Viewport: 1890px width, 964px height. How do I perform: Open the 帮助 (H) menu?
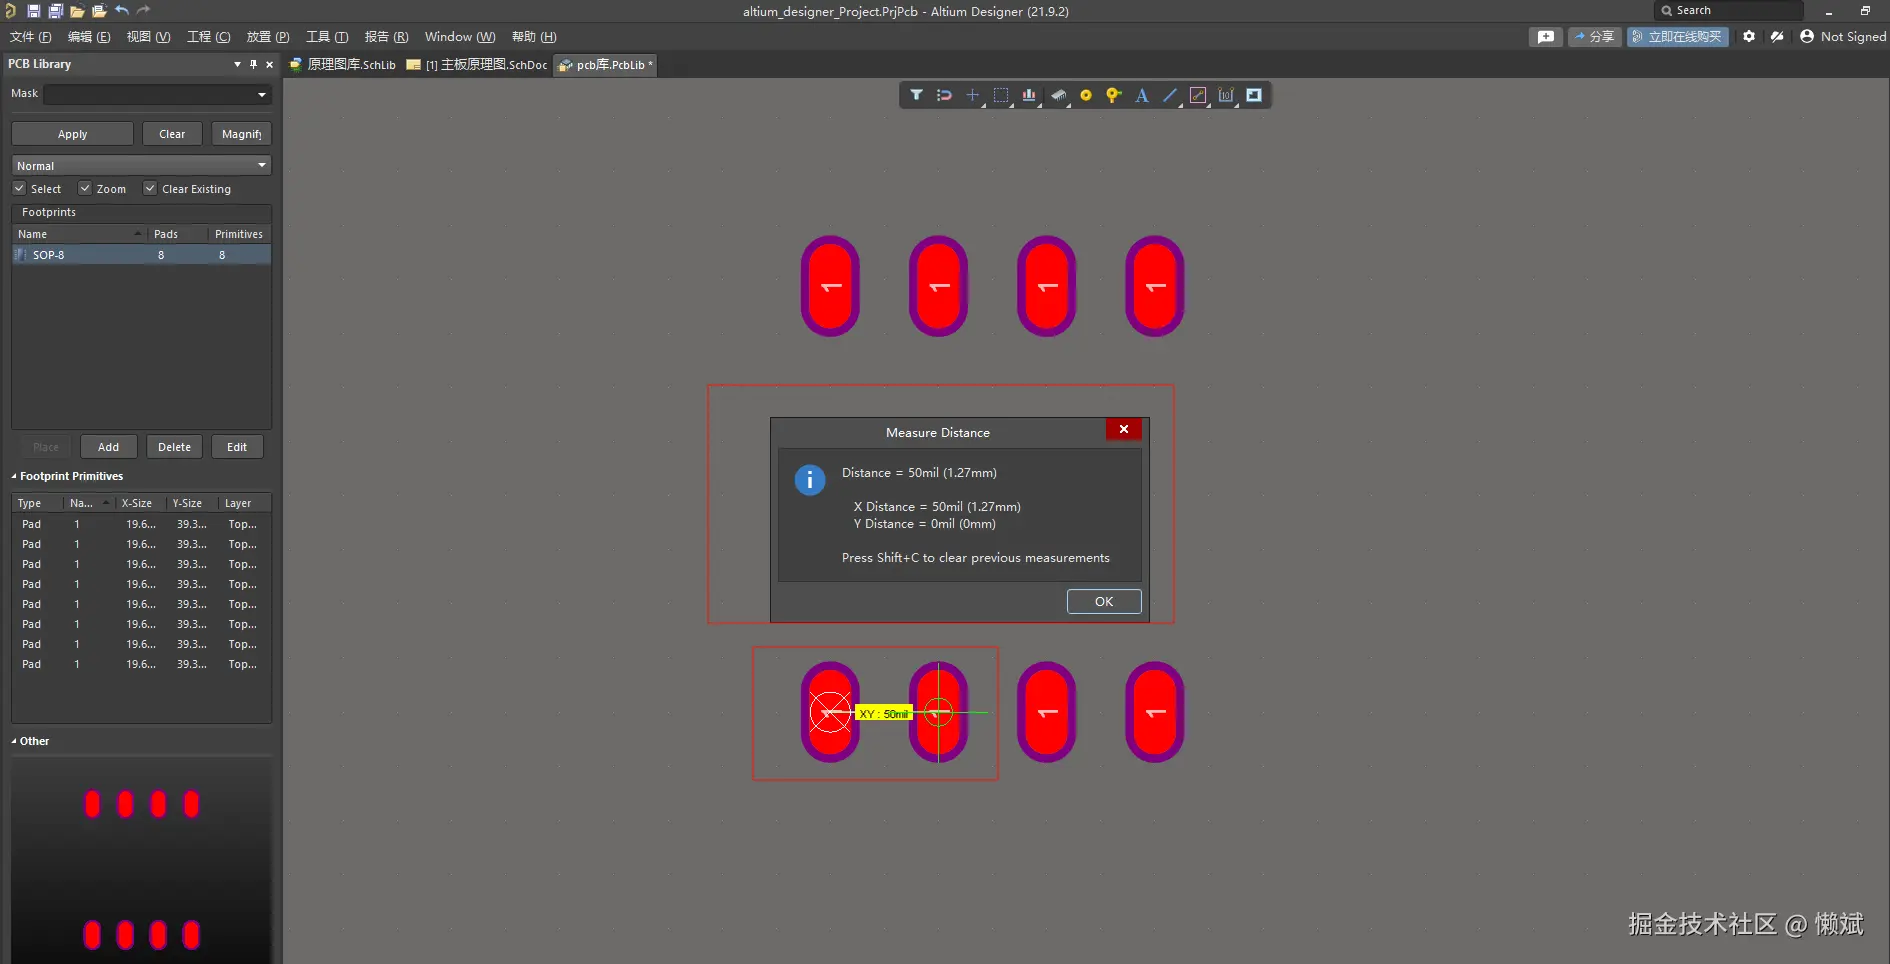pos(534,36)
